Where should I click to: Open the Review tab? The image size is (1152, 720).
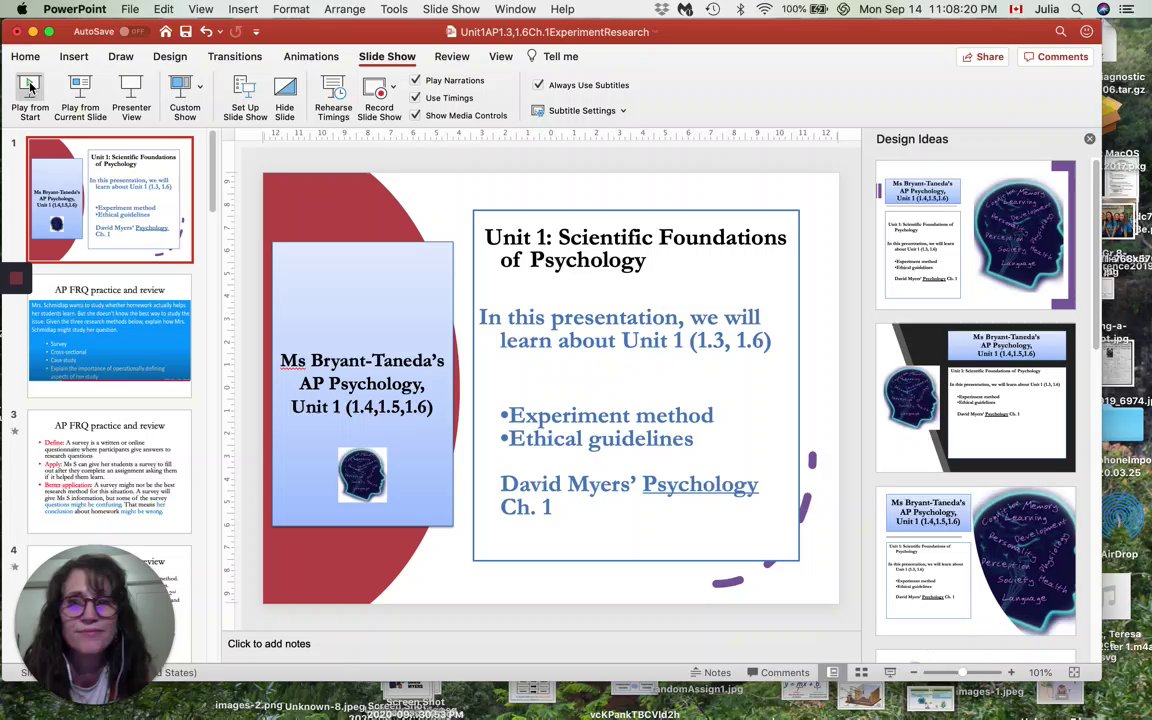452,57
